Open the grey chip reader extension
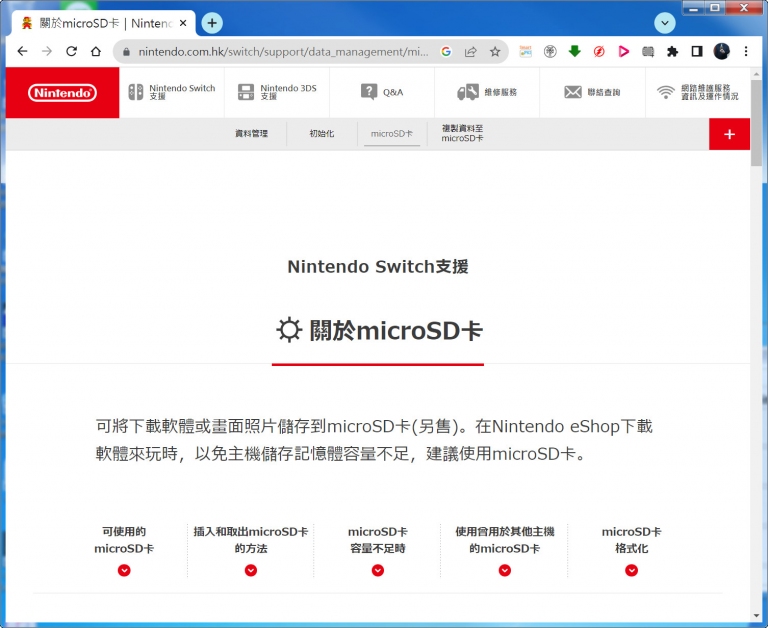The width and height of the screenshot is (768, 628). (x=648, y=51)
